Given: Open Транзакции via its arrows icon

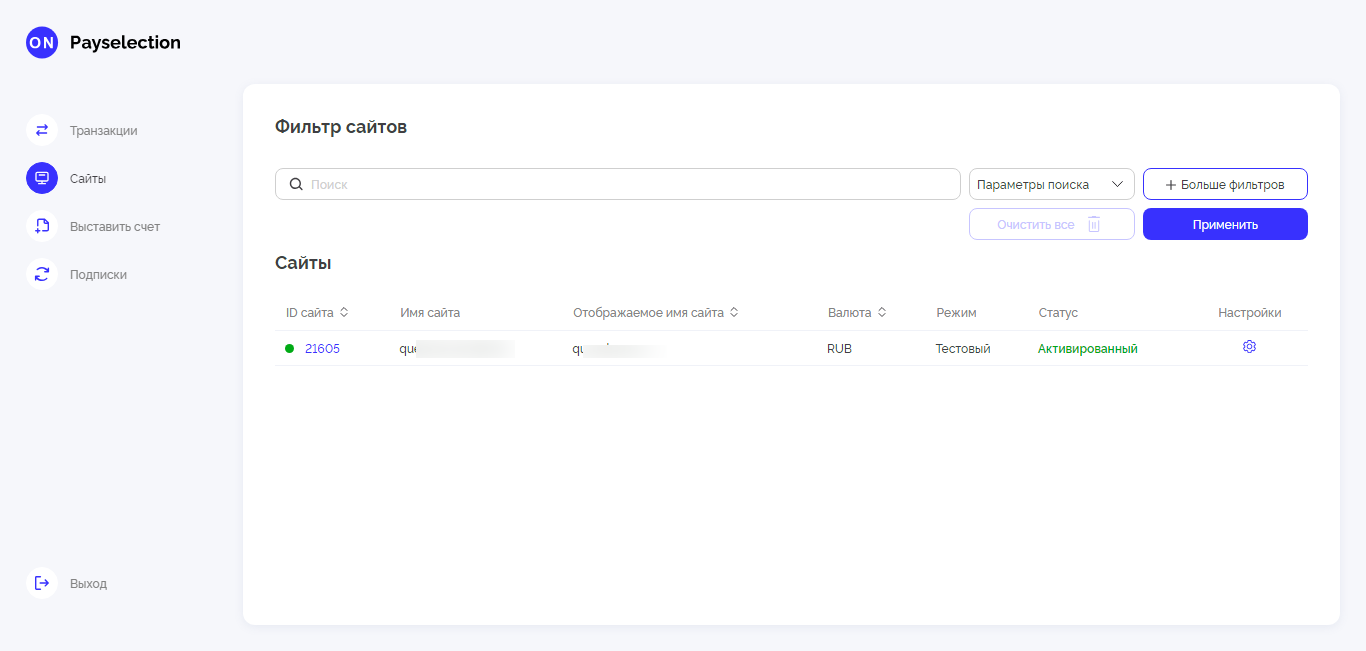Looking at the screenshot, I should [42, 130].
